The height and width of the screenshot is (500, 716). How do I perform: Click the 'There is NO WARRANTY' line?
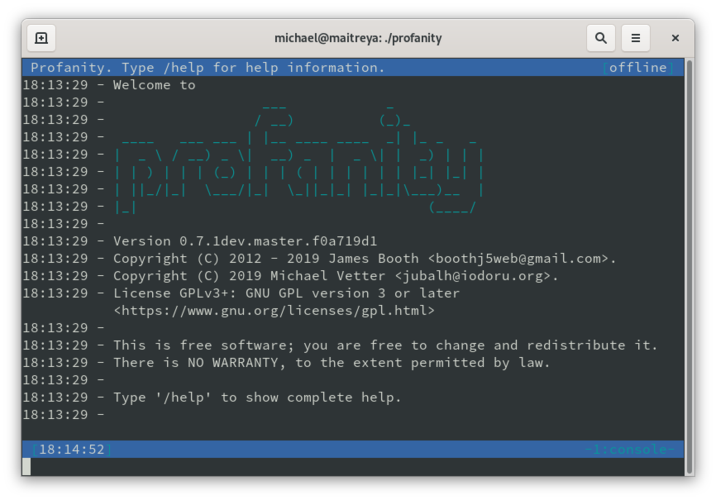332,363
